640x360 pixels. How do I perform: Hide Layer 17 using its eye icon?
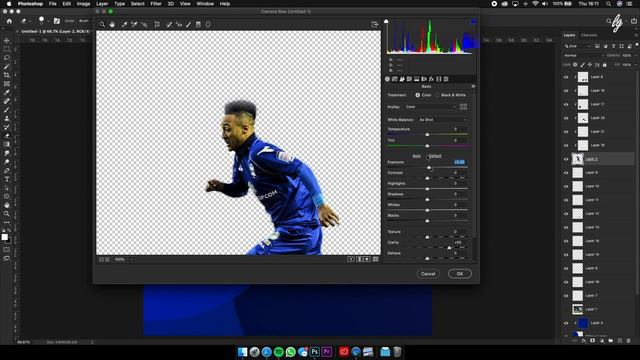pos(566,104)
